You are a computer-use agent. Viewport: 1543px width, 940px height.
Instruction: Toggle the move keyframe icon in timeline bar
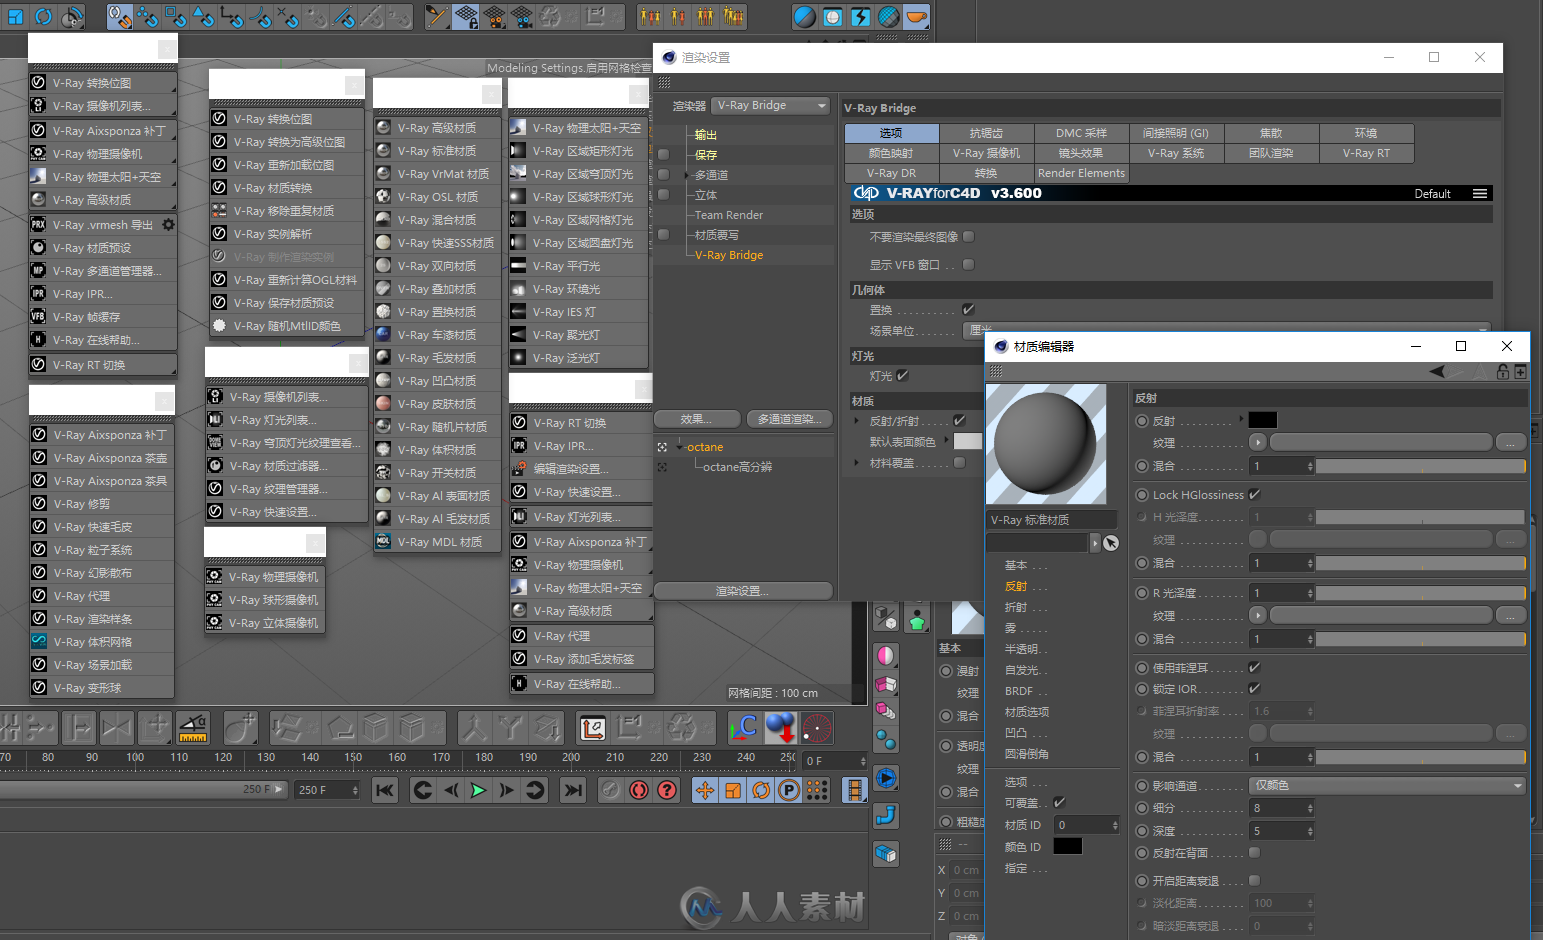click(705, 790)
